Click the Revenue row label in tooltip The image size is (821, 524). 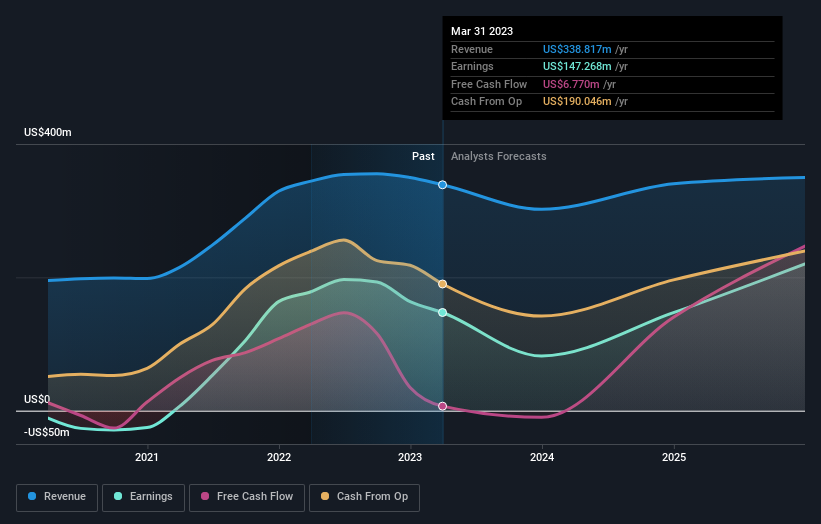pyautogui.click(x=472, y=49)
